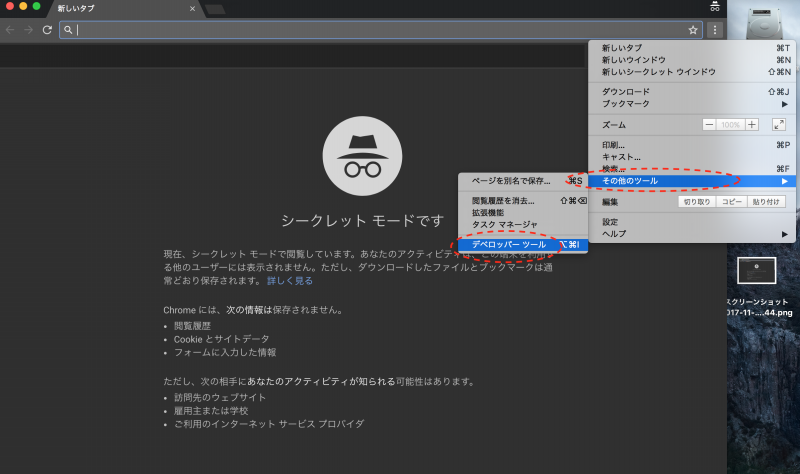Click the new tab button beside tab
The width and height of the screenshot is (800, 474).
(x=215, y=9)
